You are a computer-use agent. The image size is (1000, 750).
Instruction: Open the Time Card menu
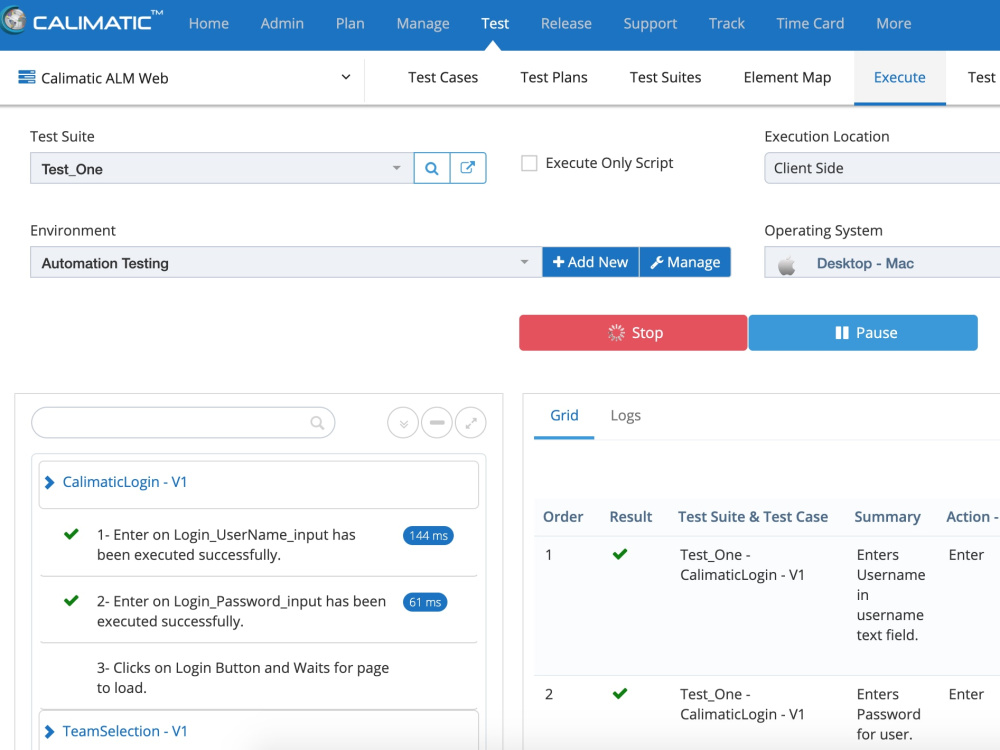[810, 24]
